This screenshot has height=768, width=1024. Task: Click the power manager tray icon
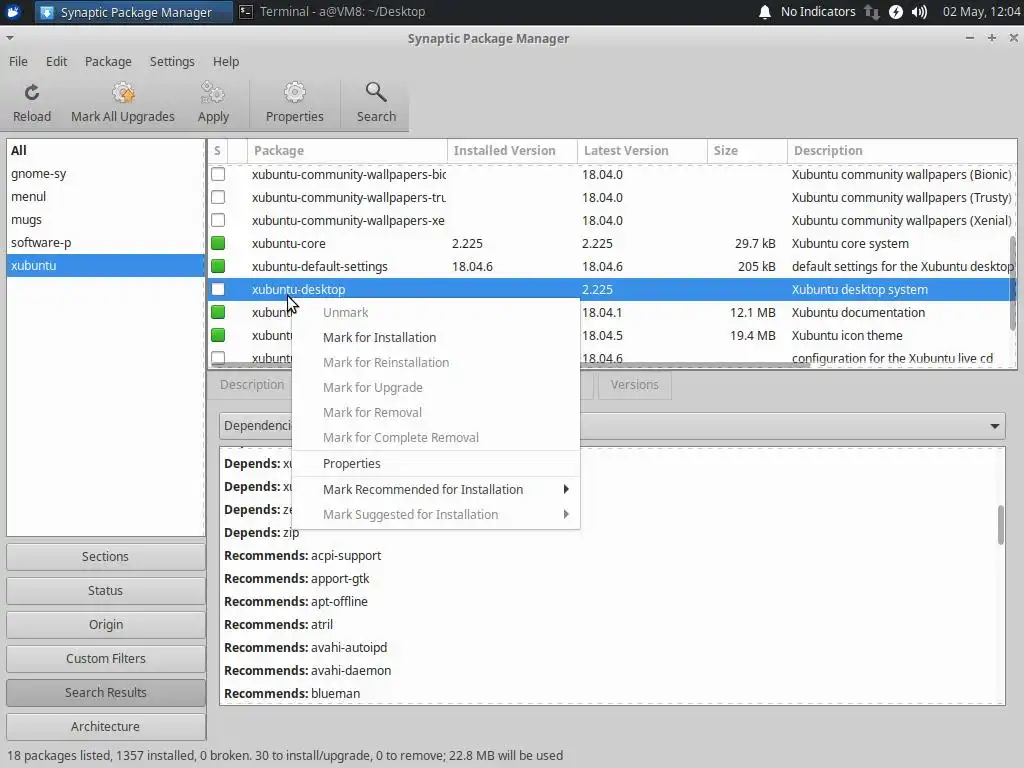(896, 12)
